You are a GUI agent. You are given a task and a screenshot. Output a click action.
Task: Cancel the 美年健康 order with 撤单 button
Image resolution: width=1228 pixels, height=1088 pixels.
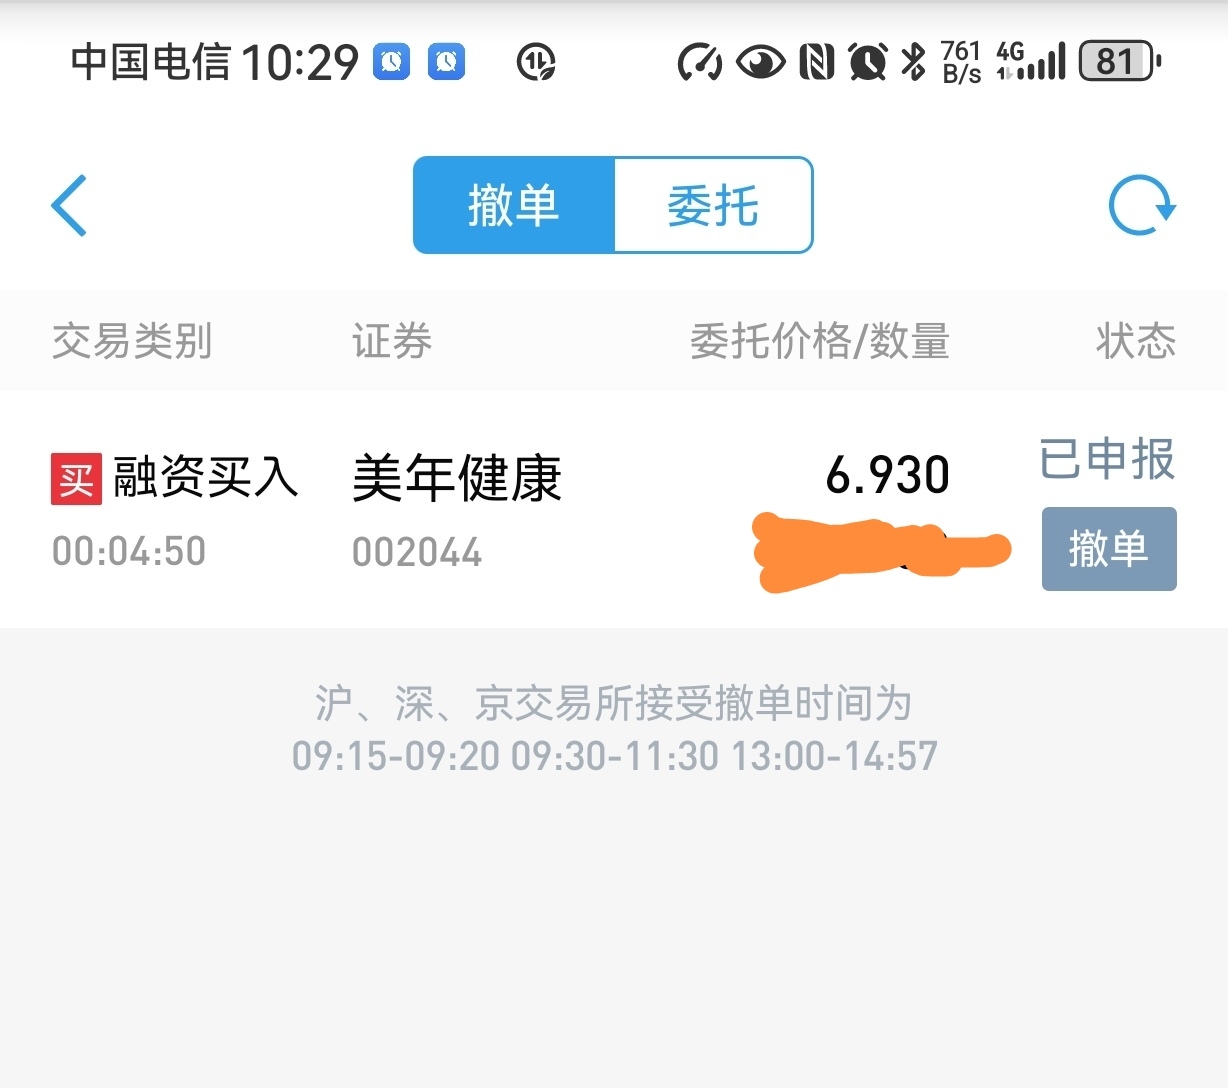pyautogui.click(x=1109, y=549)
